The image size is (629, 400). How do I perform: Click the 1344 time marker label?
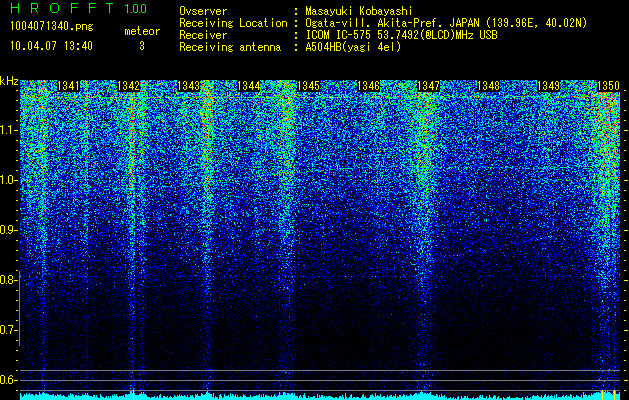pos(248,86)
